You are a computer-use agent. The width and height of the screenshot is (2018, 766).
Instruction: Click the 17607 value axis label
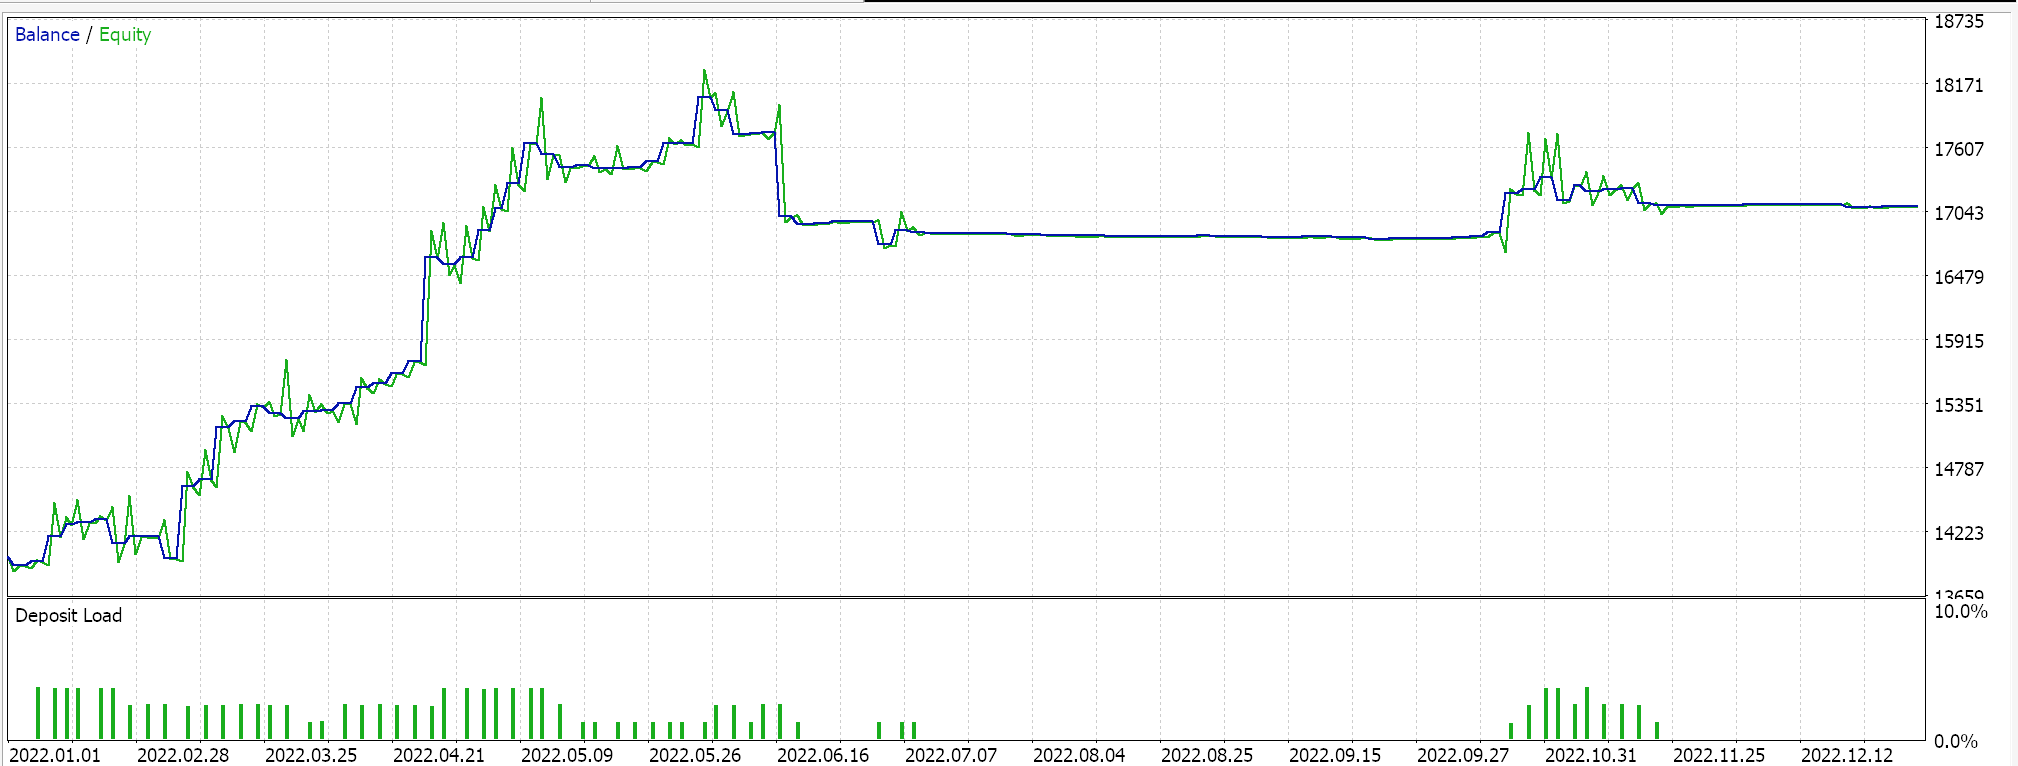point(1959,149)
